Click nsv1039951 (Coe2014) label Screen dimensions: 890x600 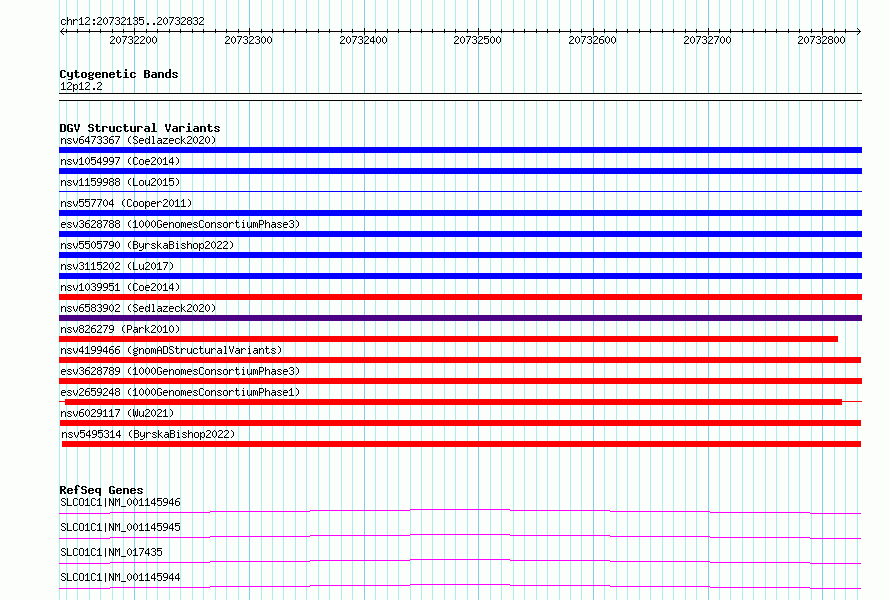click(x=120, y=287)
